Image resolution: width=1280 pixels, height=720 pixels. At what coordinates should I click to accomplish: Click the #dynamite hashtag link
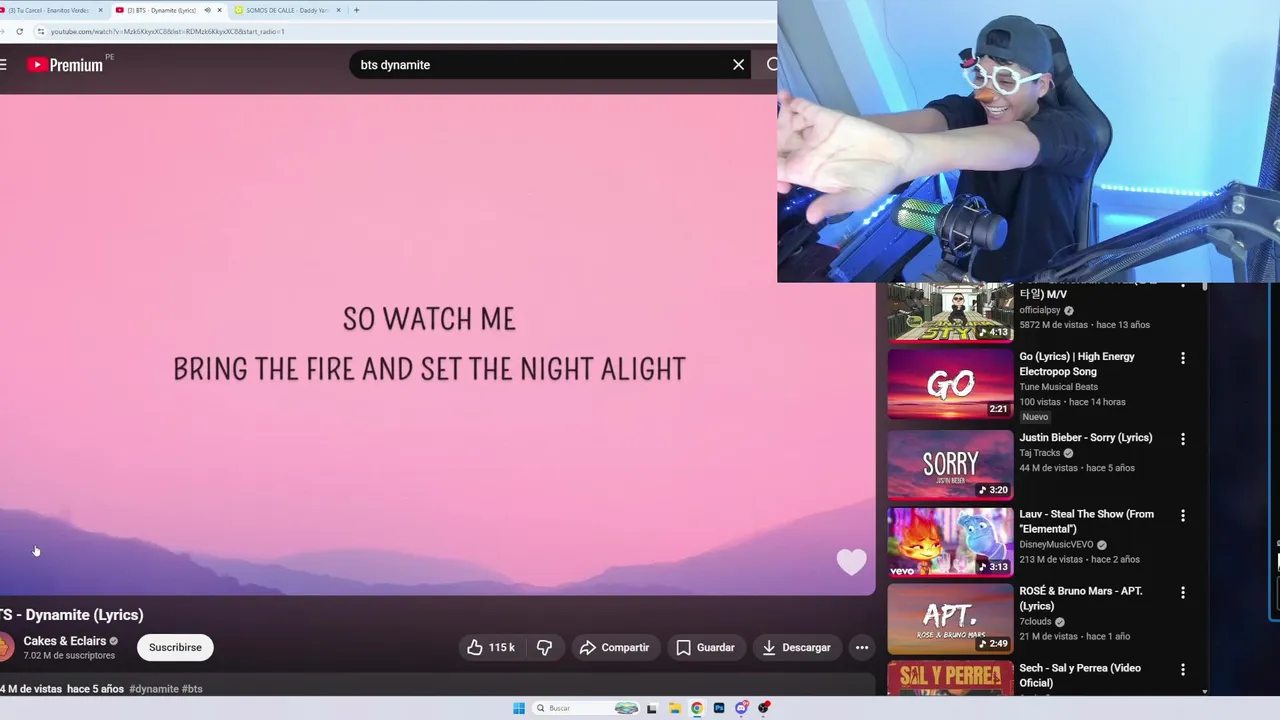tap(154, 689)
